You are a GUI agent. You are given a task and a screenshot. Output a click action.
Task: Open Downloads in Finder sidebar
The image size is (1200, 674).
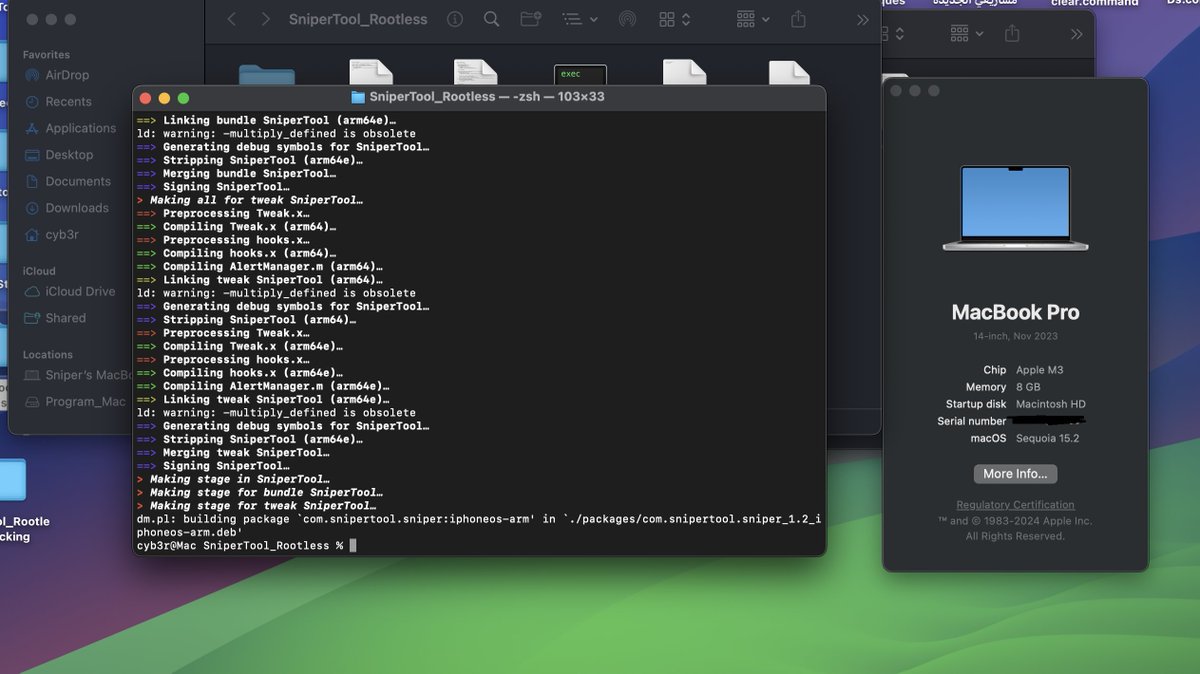[77, 208]
